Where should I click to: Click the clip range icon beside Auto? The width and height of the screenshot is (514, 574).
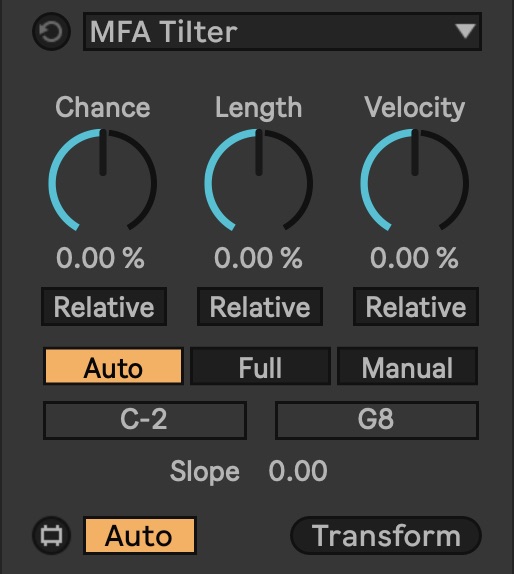click(51, 536)
